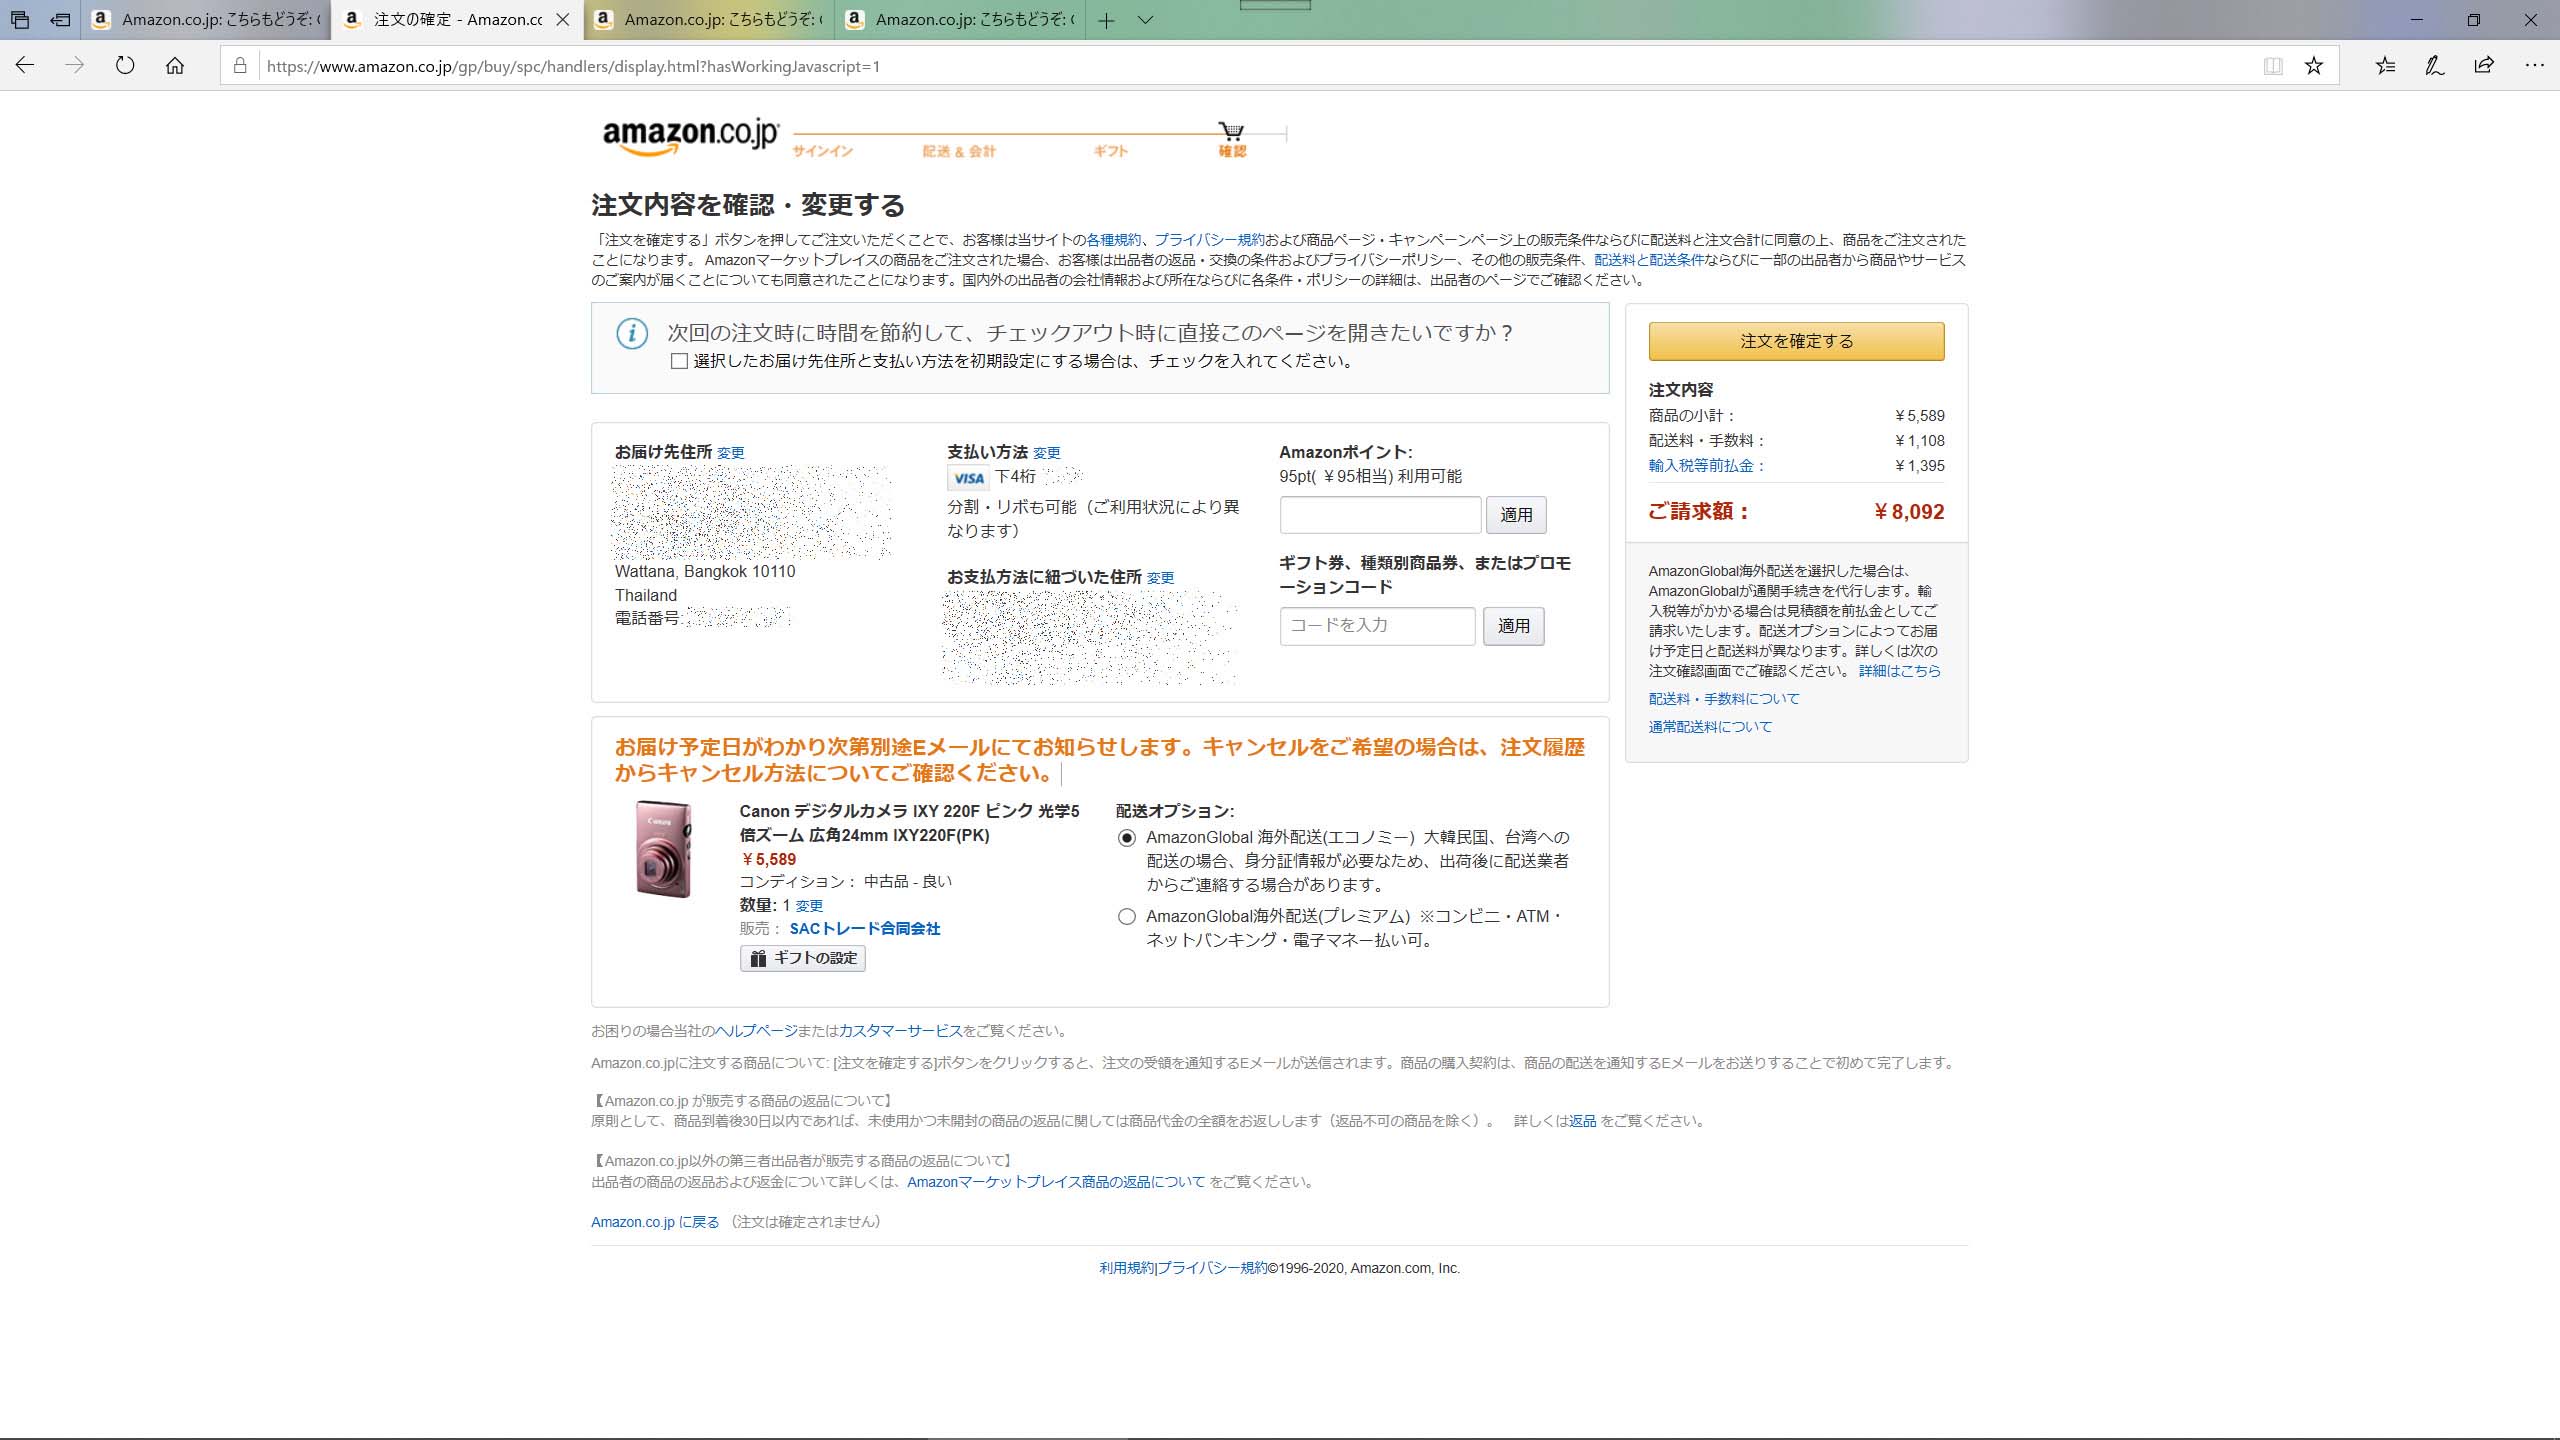Screen dimensions: 2560x1440
Task: Click the 注文を確定する button
Action: click(1796, 341)
